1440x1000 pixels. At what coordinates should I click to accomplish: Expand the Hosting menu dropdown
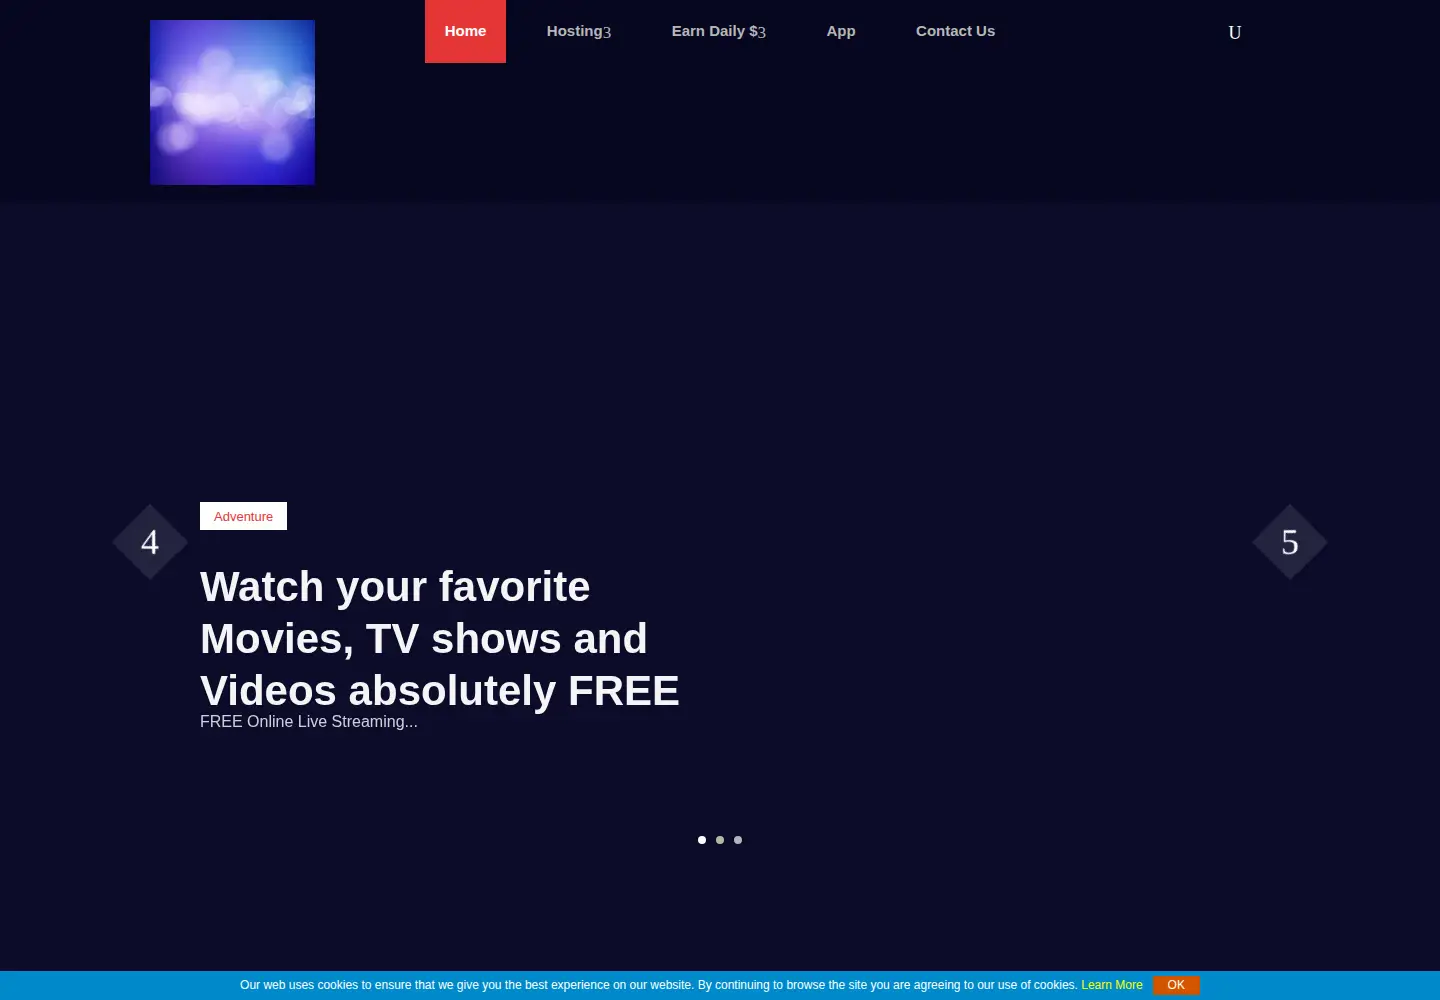578,31
